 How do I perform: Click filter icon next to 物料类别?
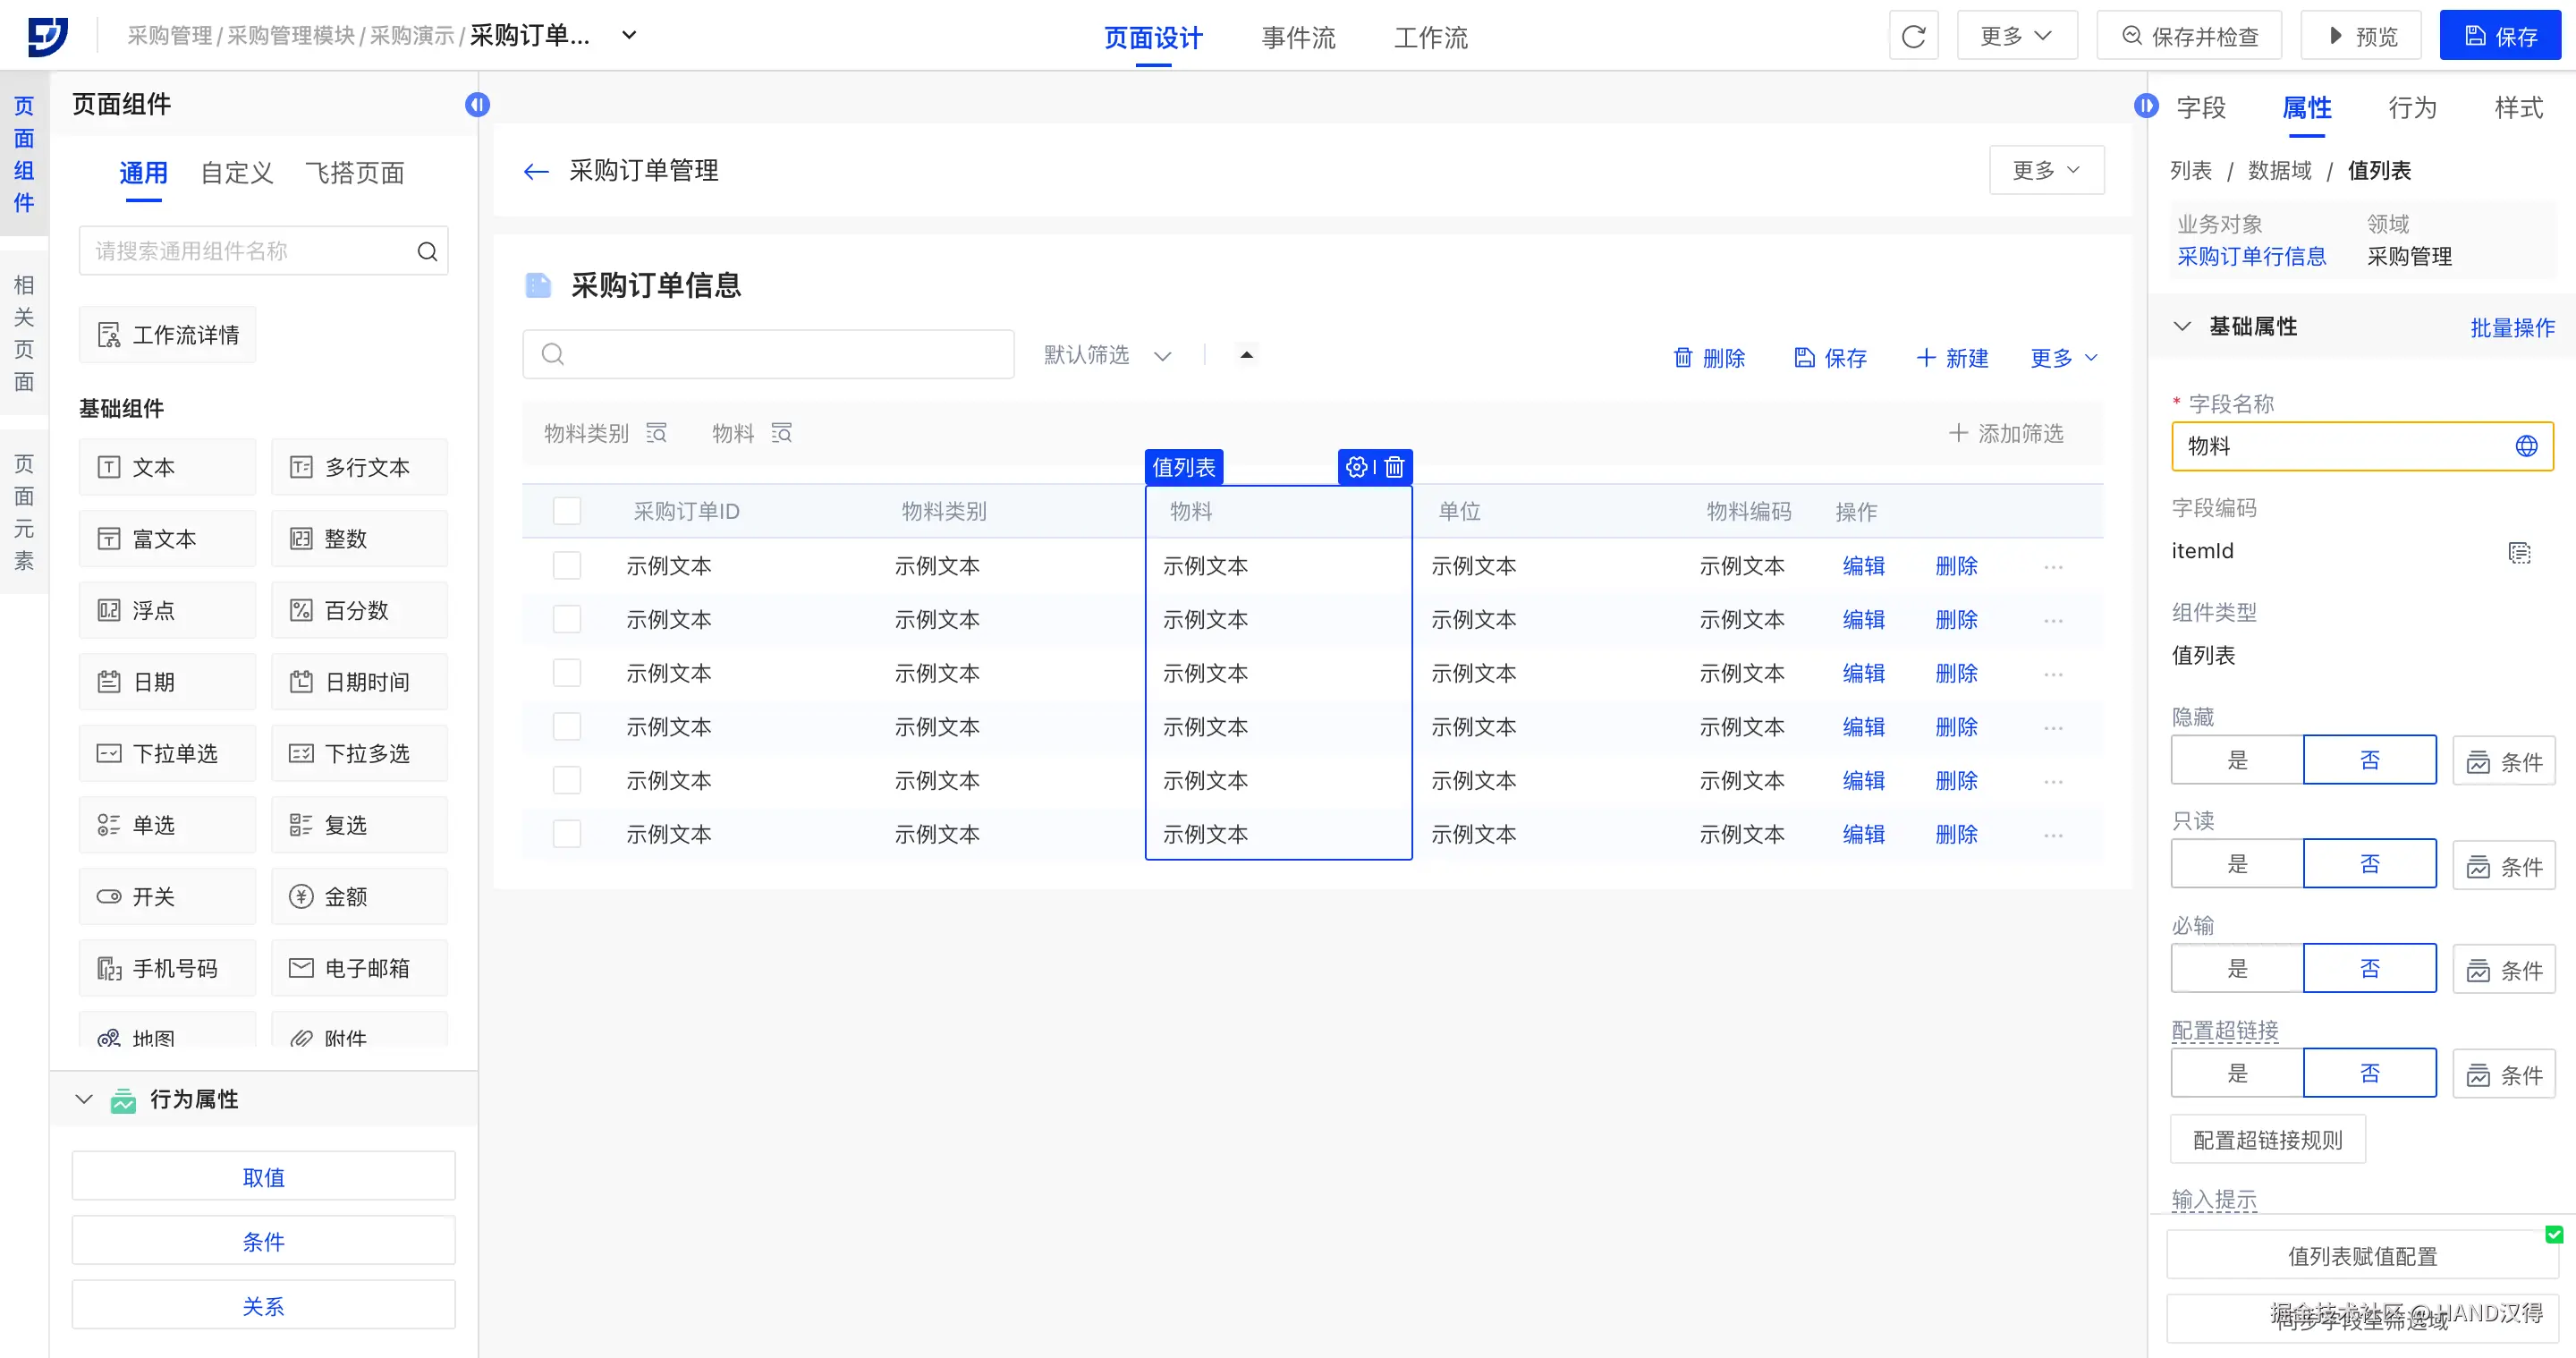tap(656, 433)
